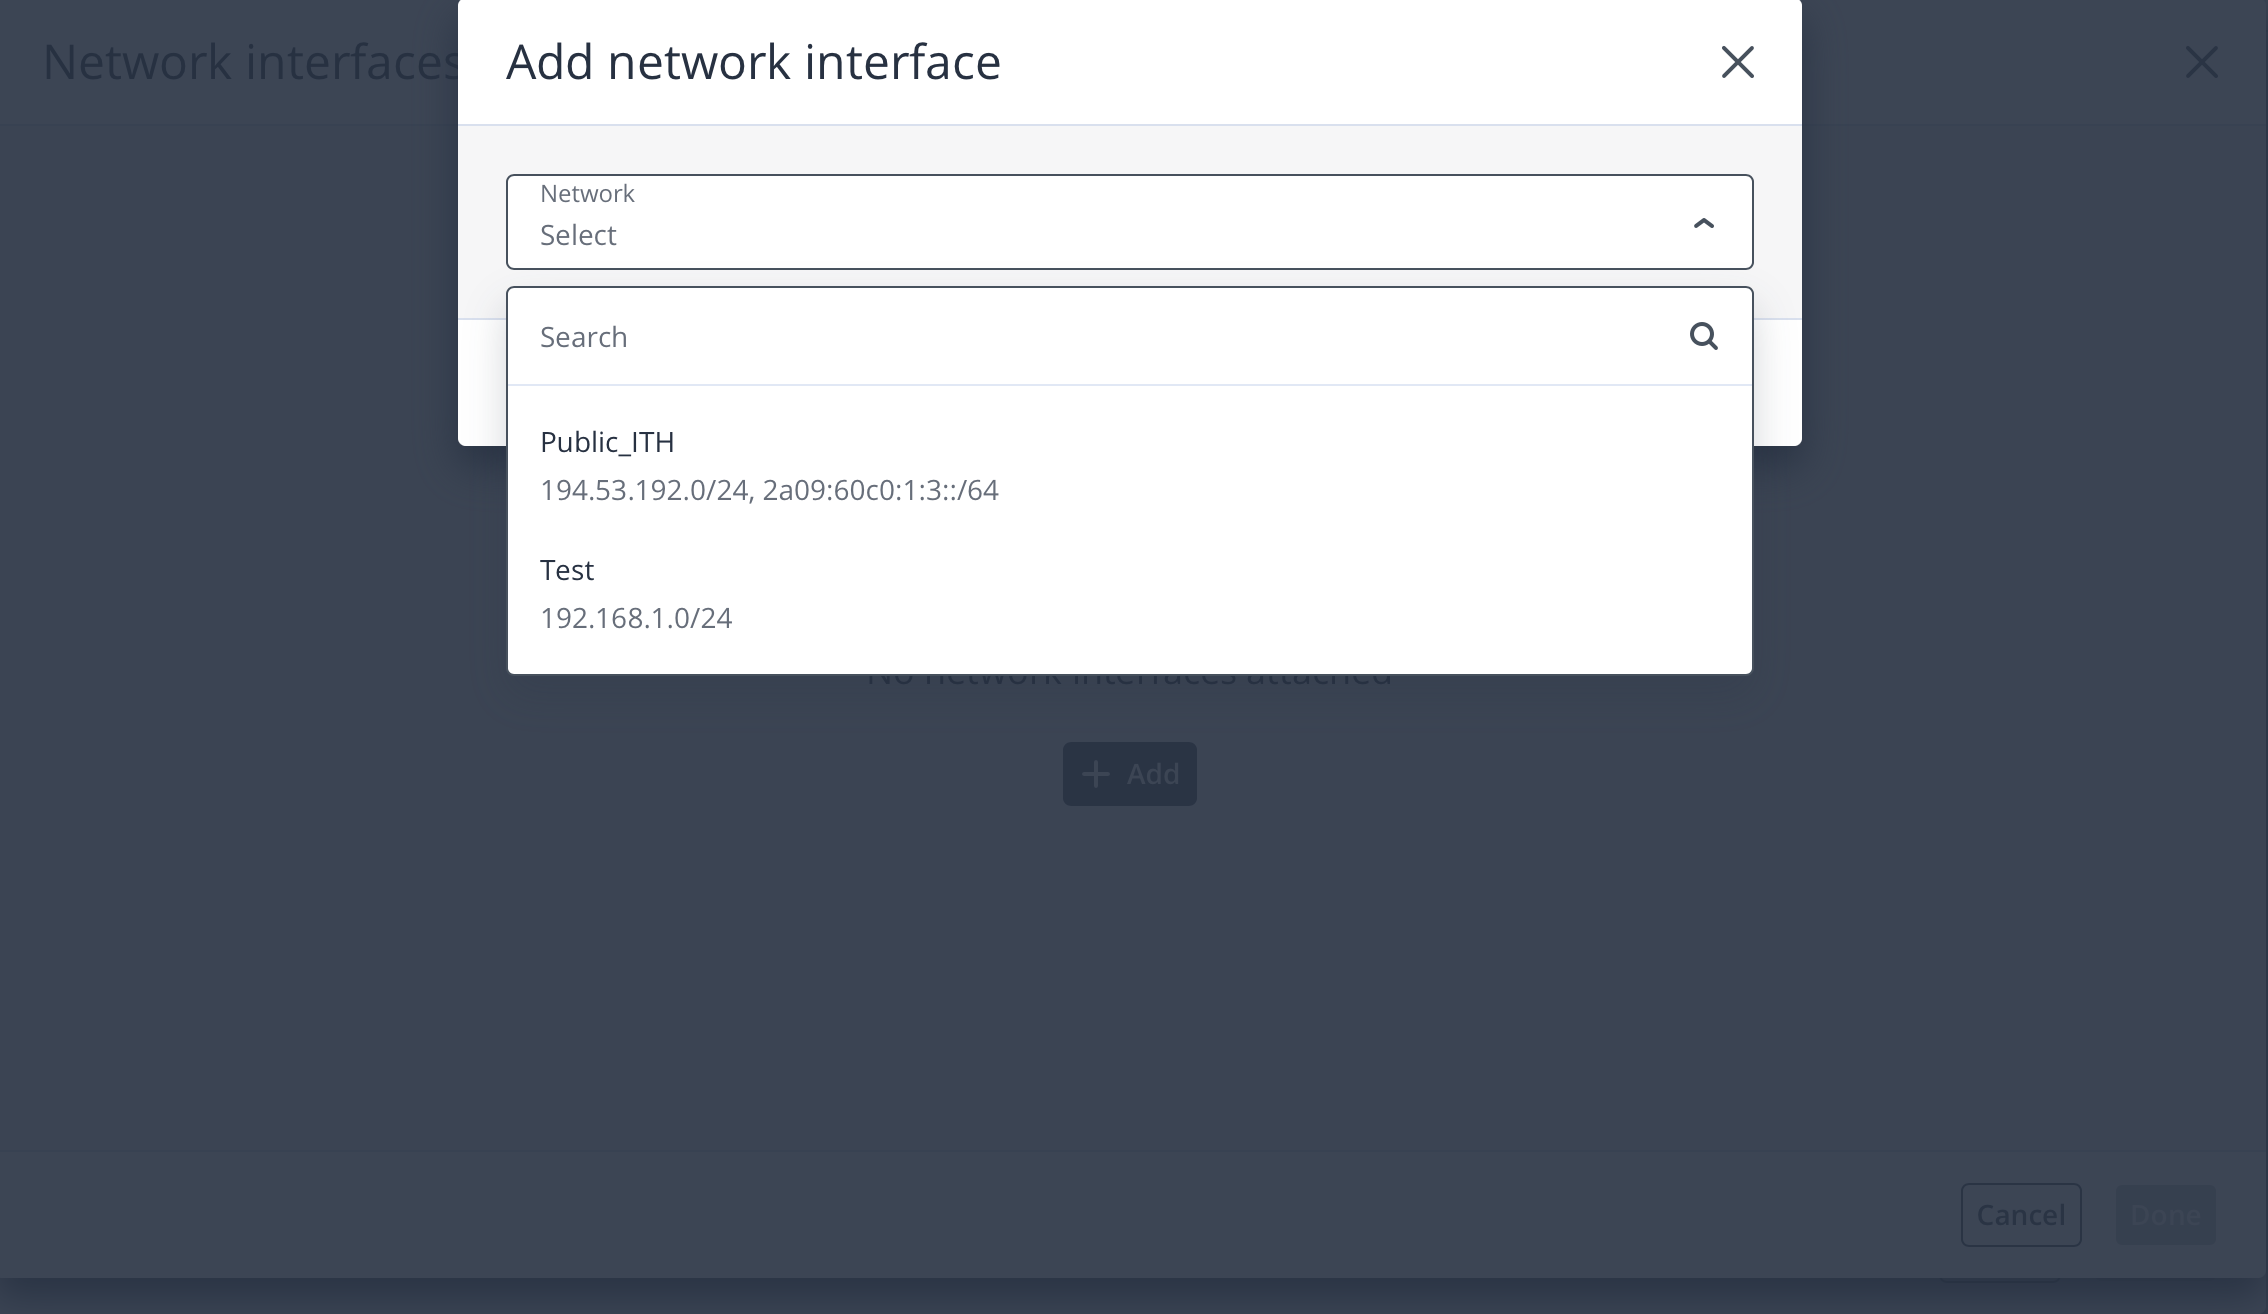The width and height of the screenshot is (2268, 1314).
Task: Click the plus icon on Add button
Action: (1096, 774)
